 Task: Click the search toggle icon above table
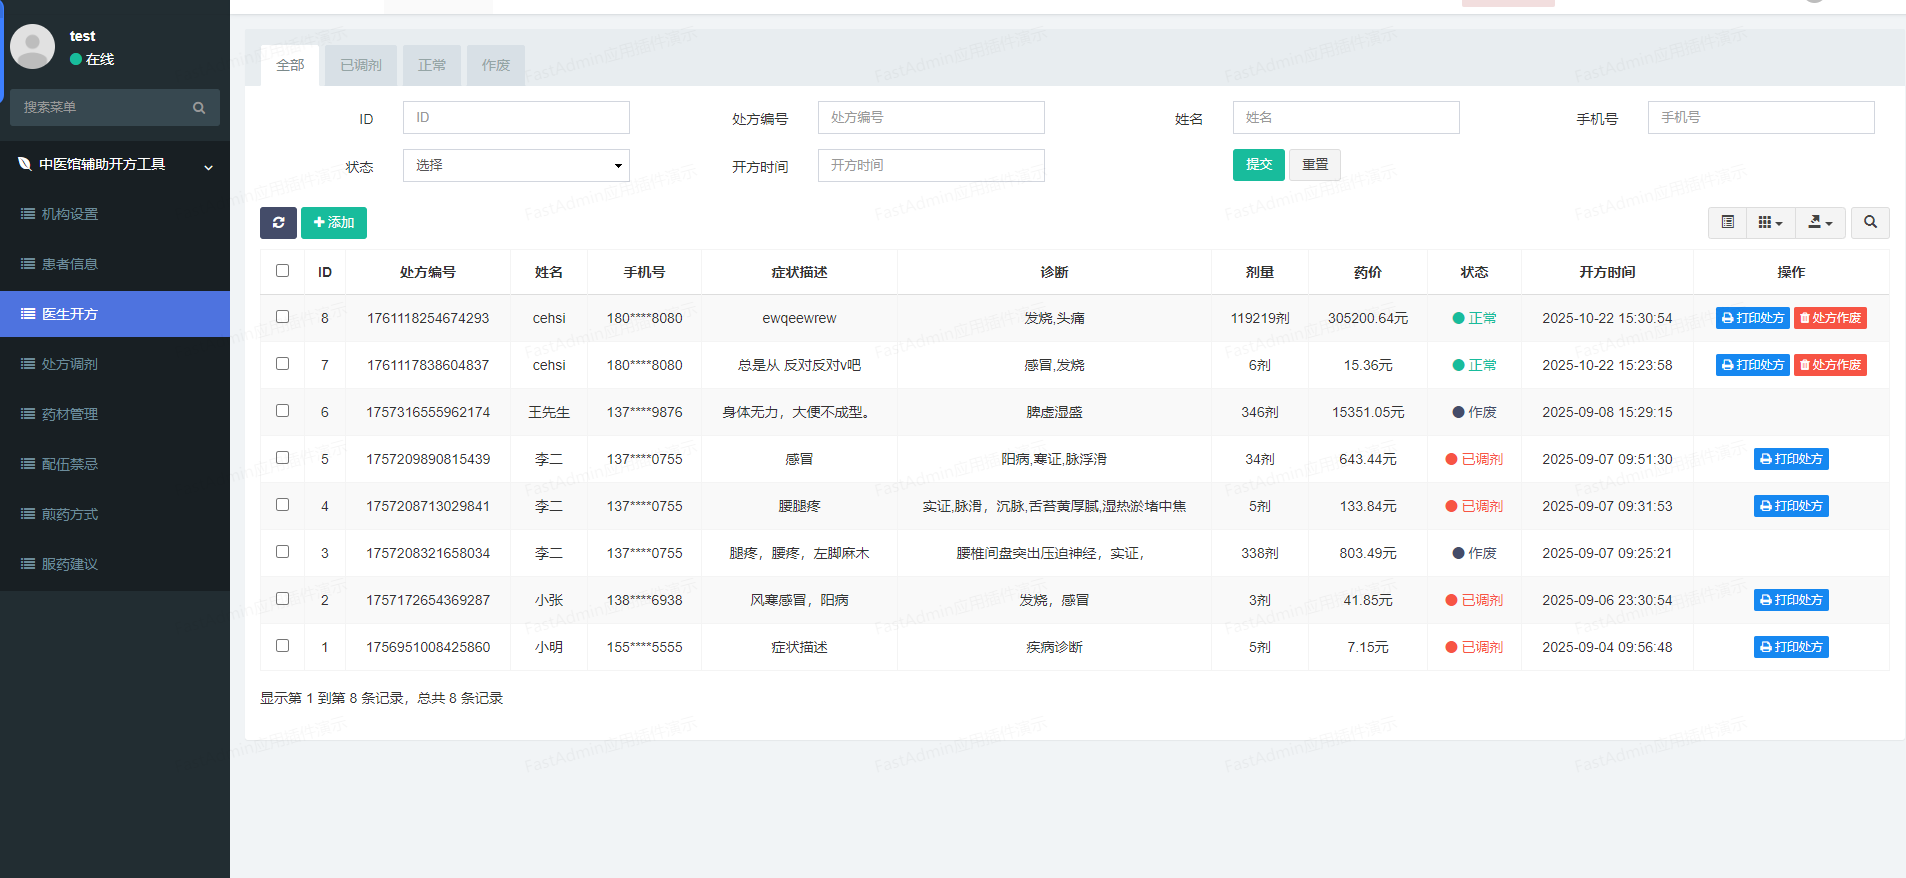tap(1869, 222)
